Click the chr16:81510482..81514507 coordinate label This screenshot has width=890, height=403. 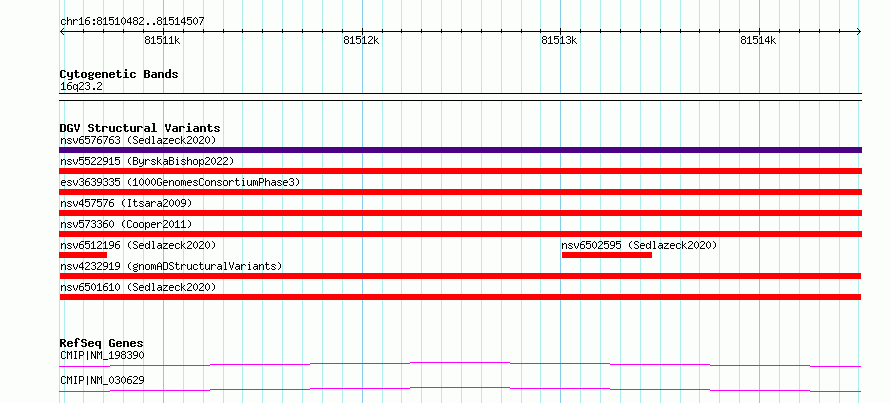(132, 22)
